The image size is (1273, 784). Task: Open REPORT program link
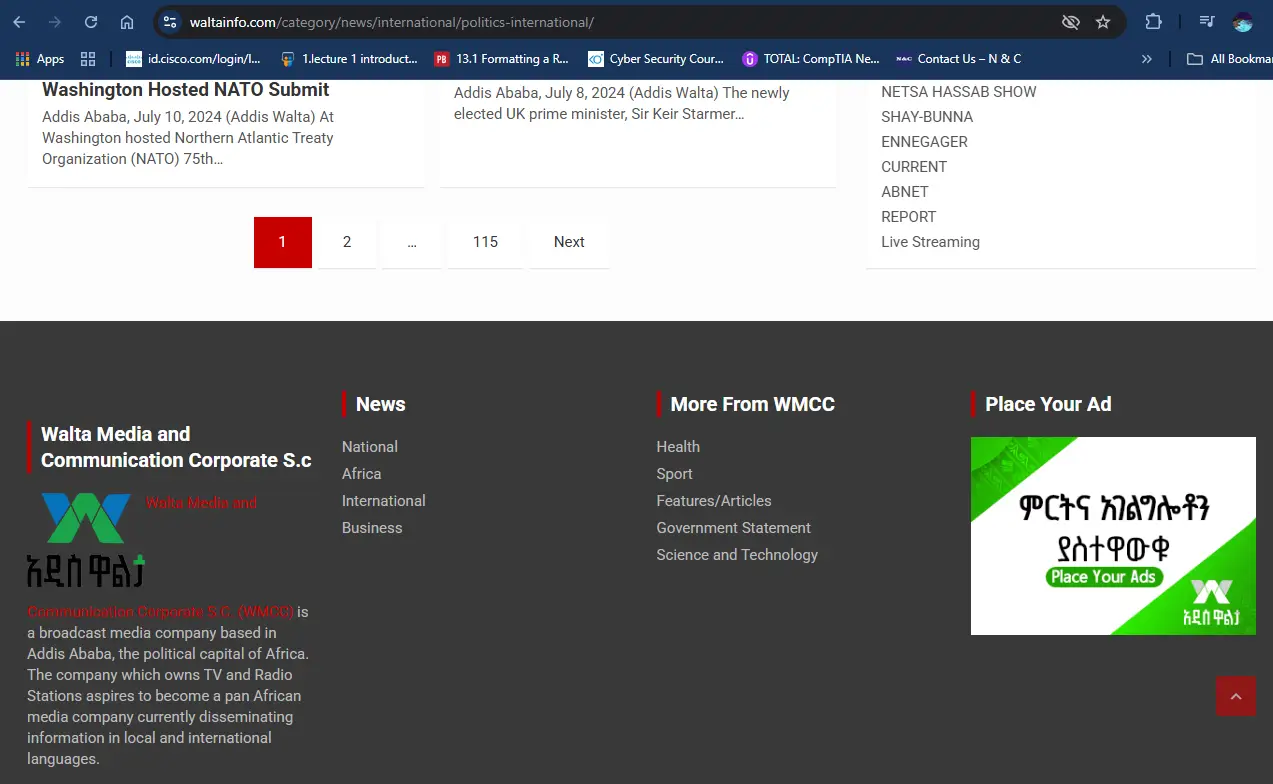point(908,217)
